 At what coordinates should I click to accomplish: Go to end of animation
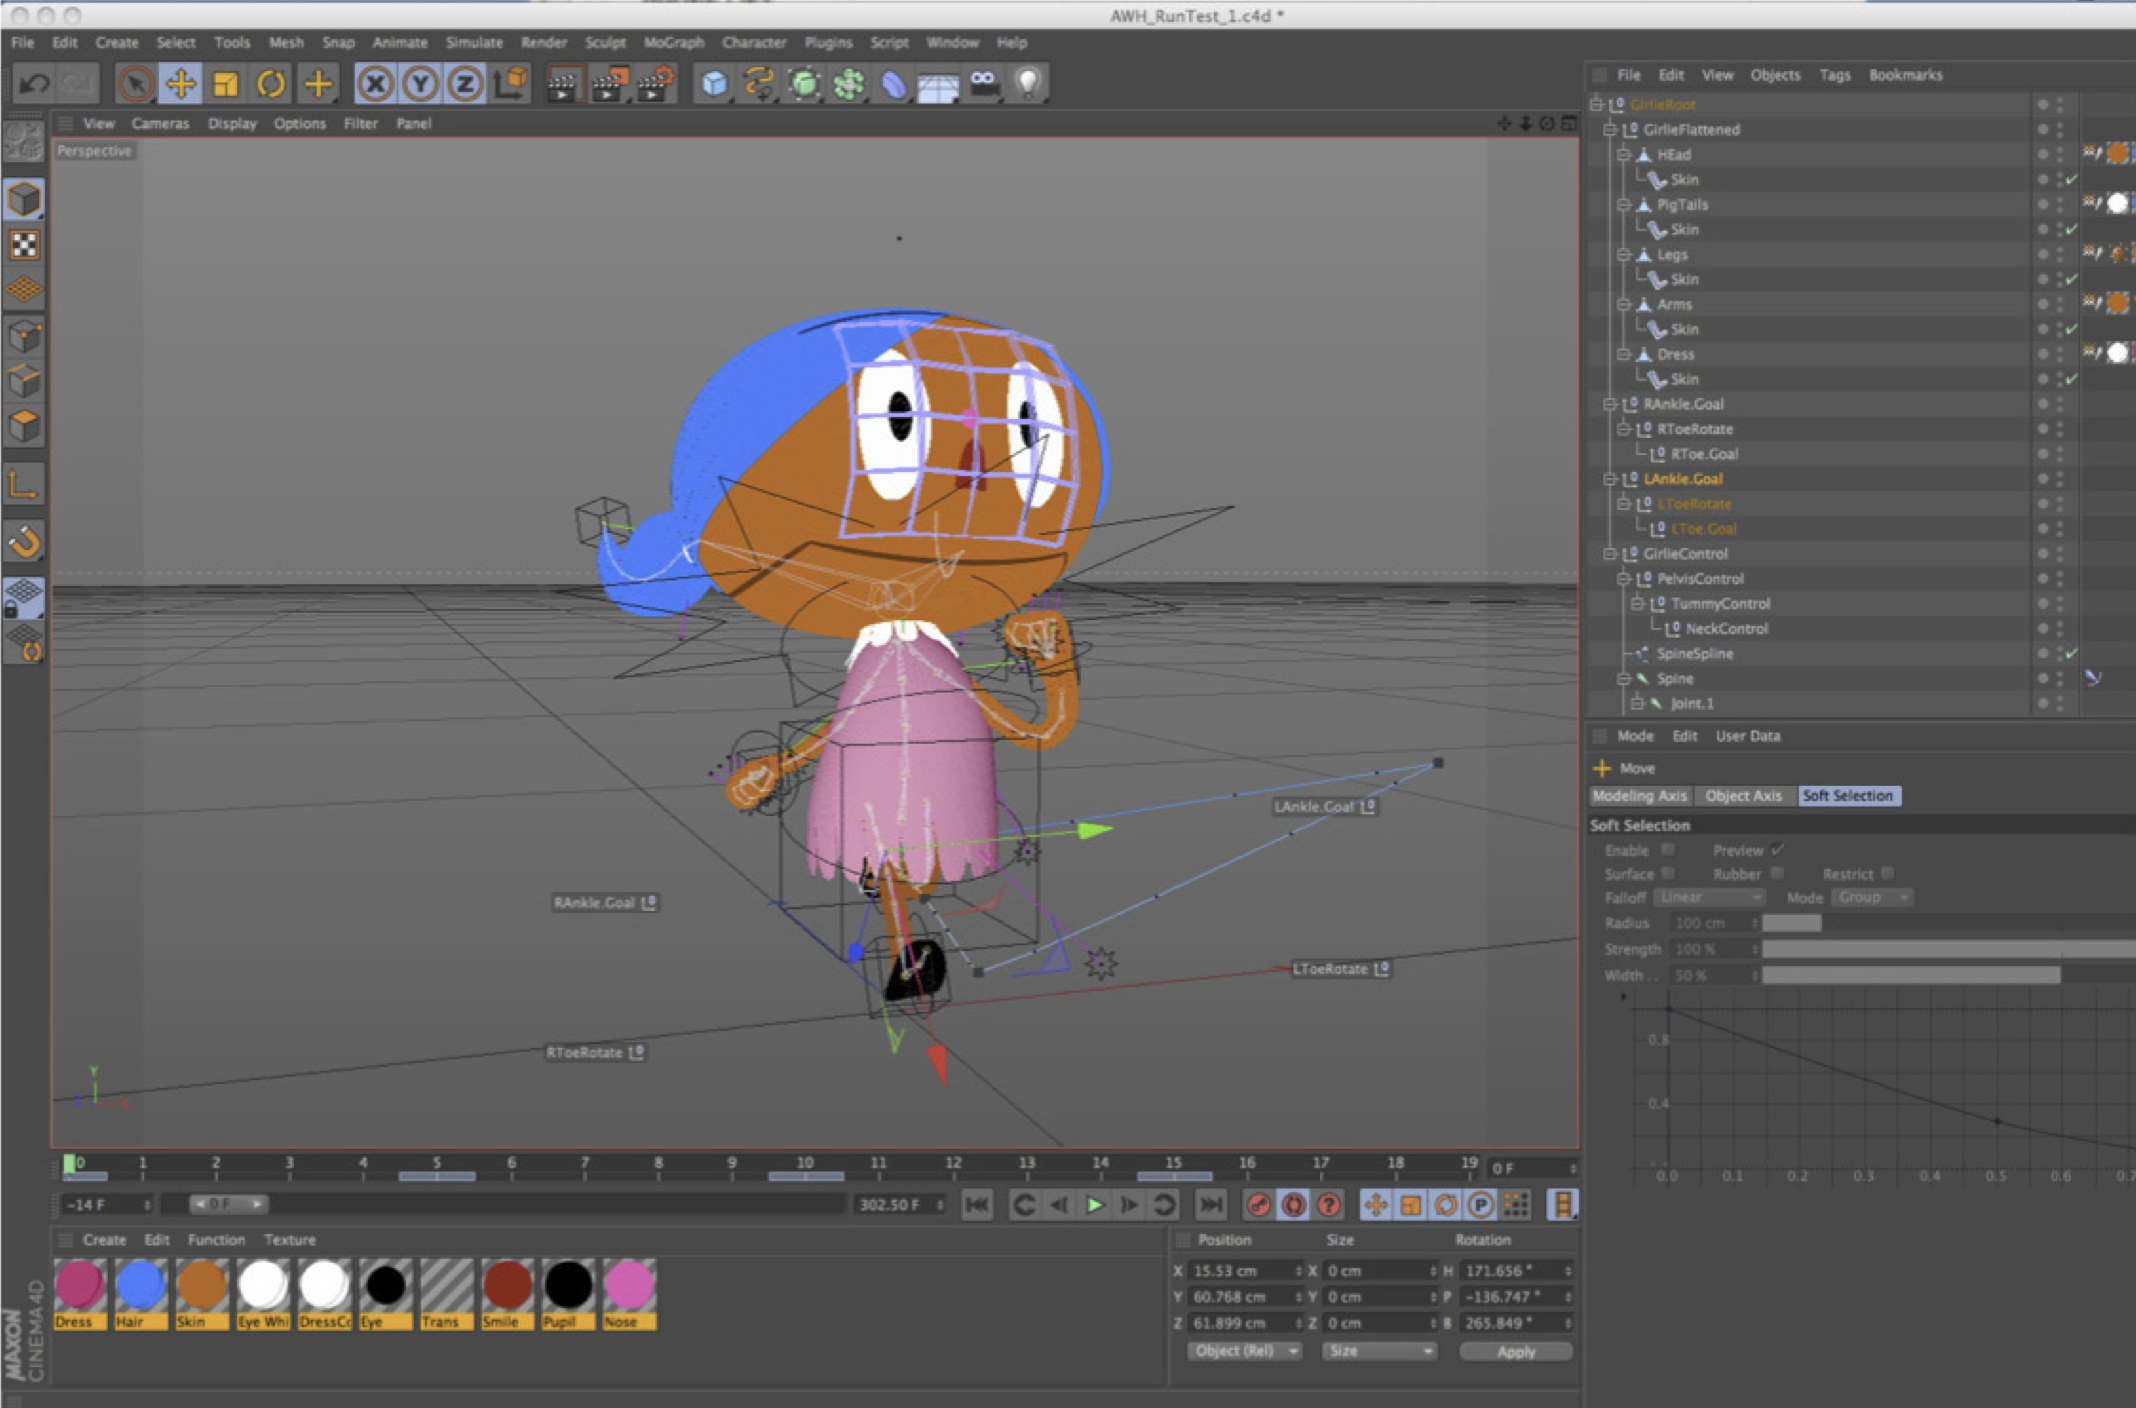pos(1211,1205)
